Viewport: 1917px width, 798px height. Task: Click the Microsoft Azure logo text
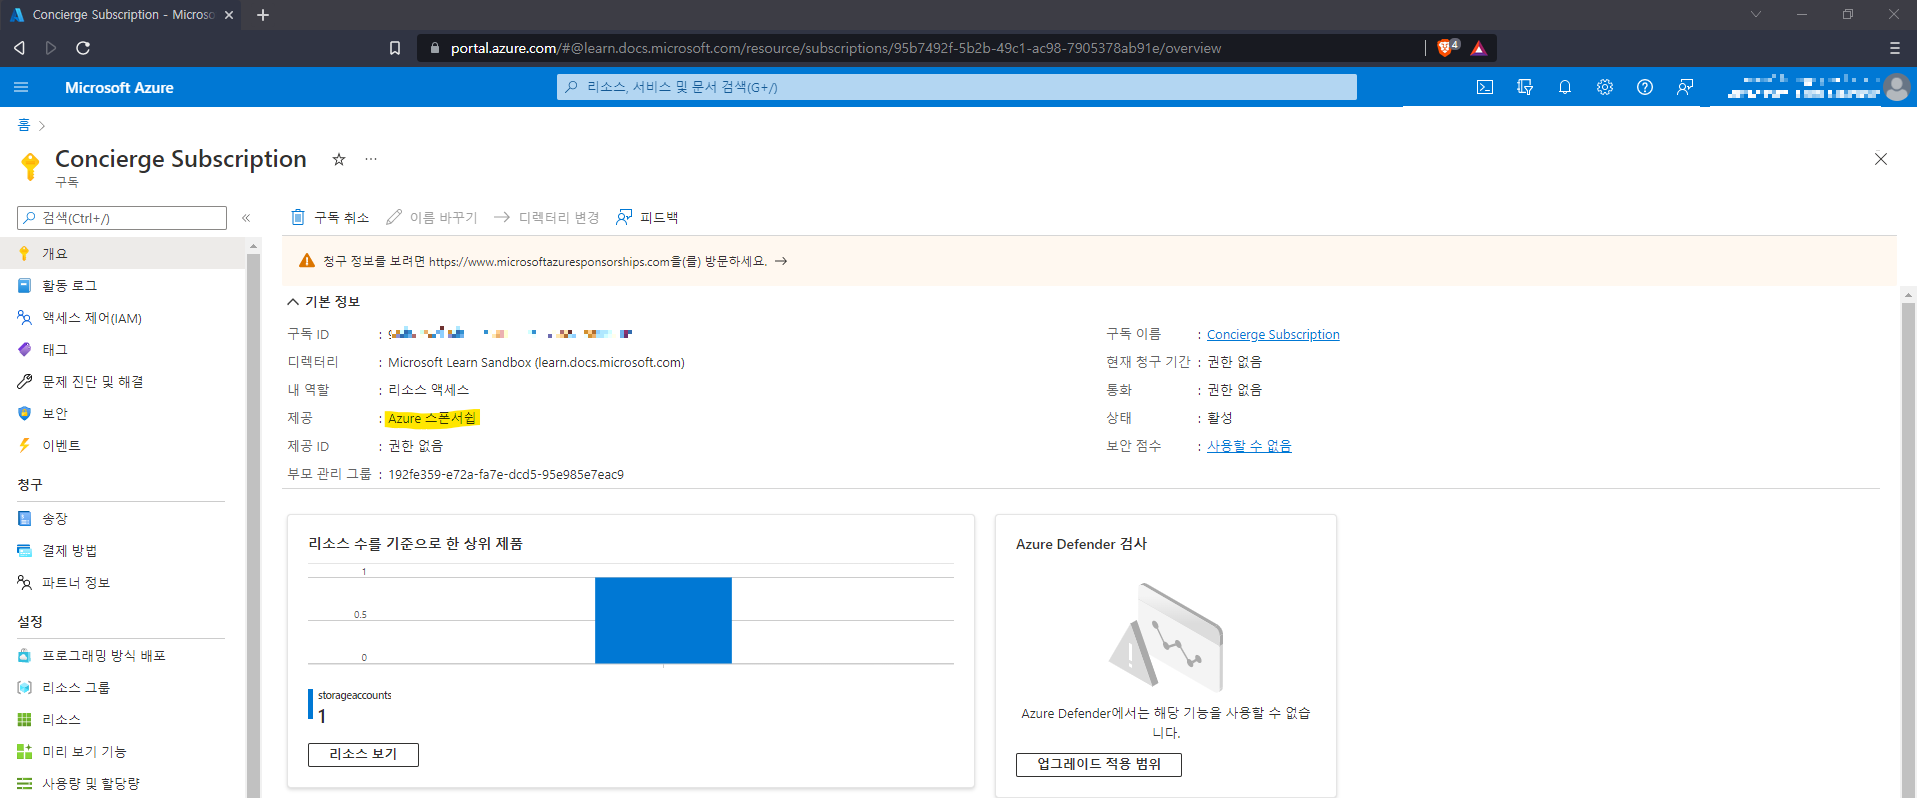[x=119, y=88]
